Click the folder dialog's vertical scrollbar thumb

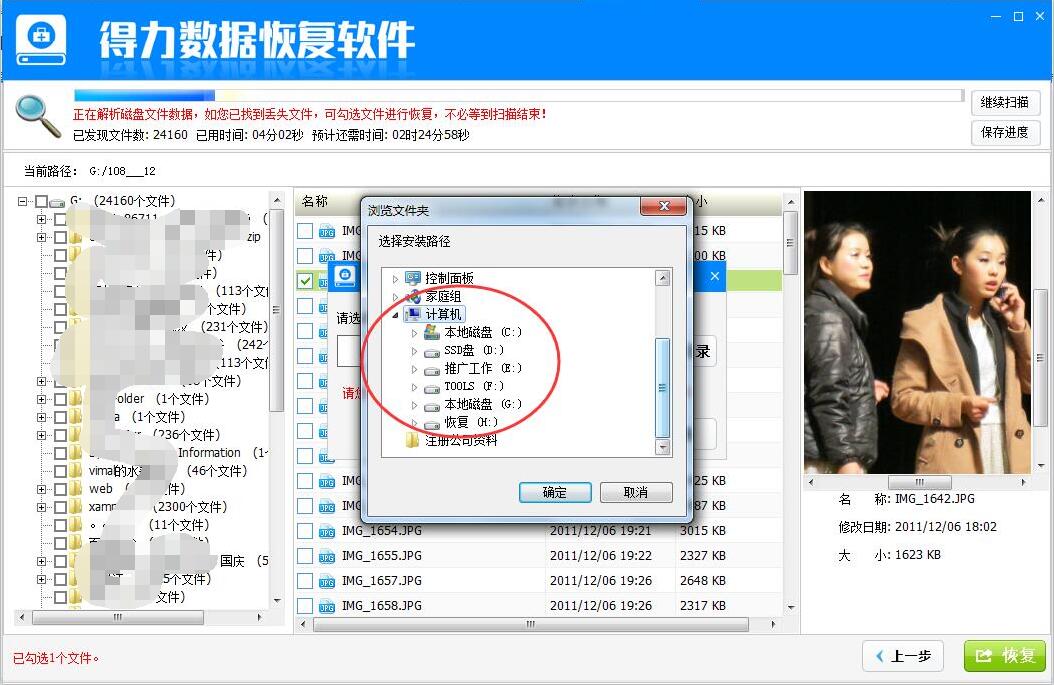662,388
